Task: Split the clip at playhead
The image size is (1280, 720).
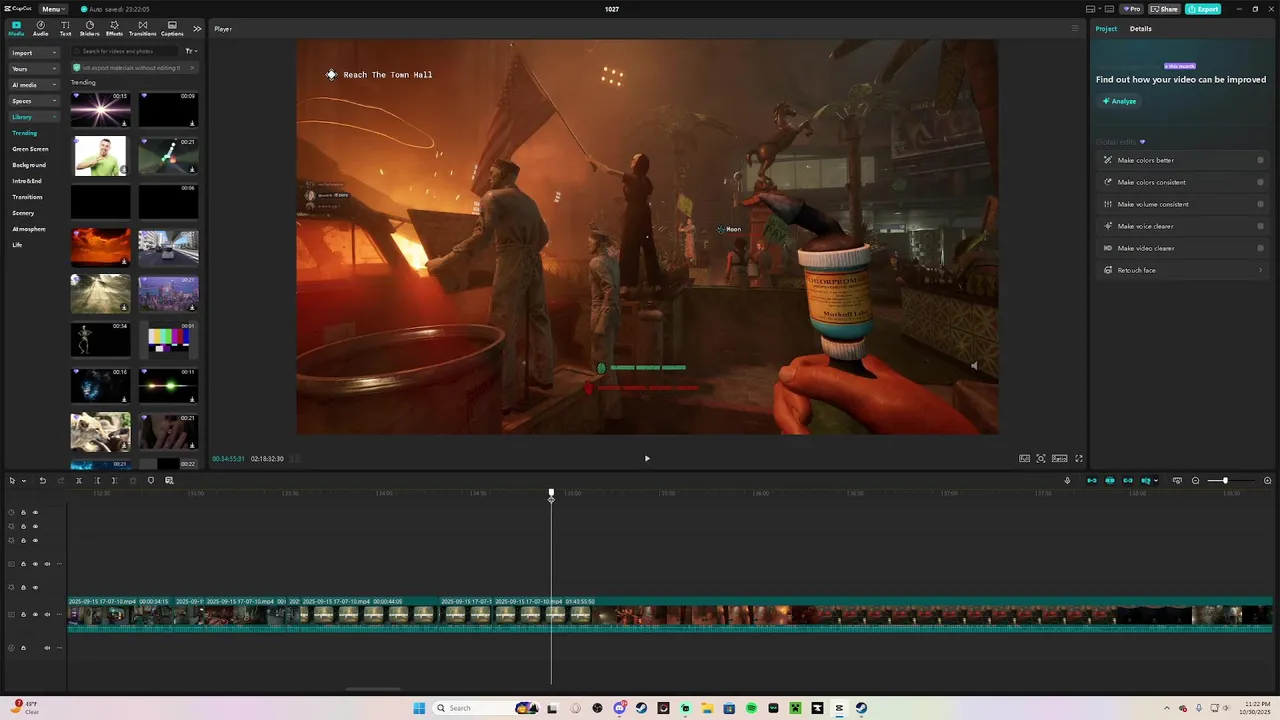Action: (x=79, y=480)
